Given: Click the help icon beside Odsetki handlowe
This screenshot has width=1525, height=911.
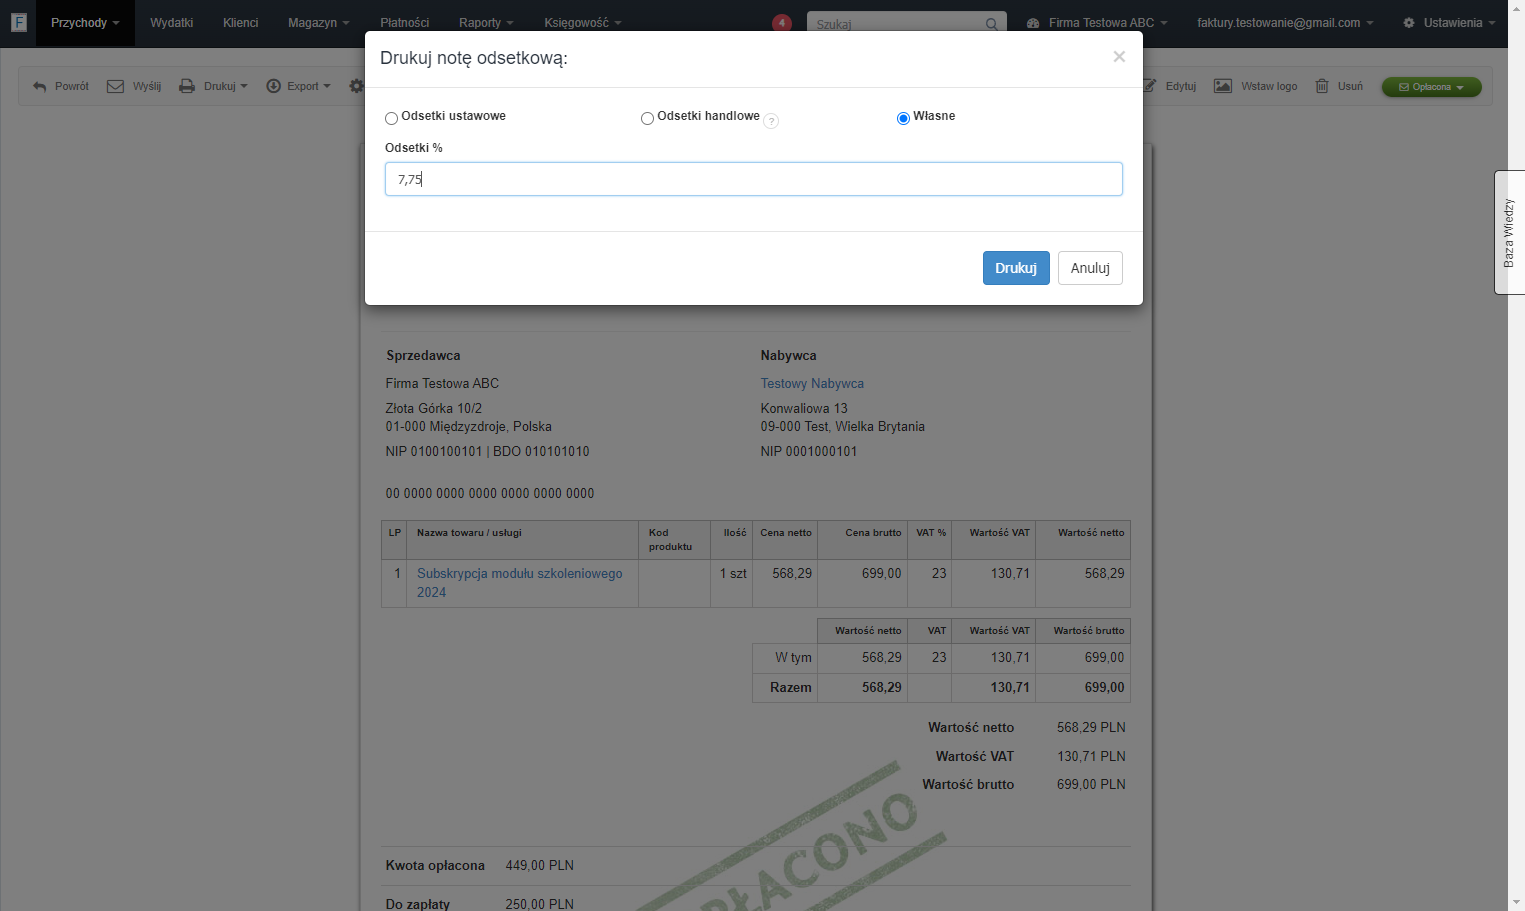Looking at the screenshot, I should click(x=771, y=121).
